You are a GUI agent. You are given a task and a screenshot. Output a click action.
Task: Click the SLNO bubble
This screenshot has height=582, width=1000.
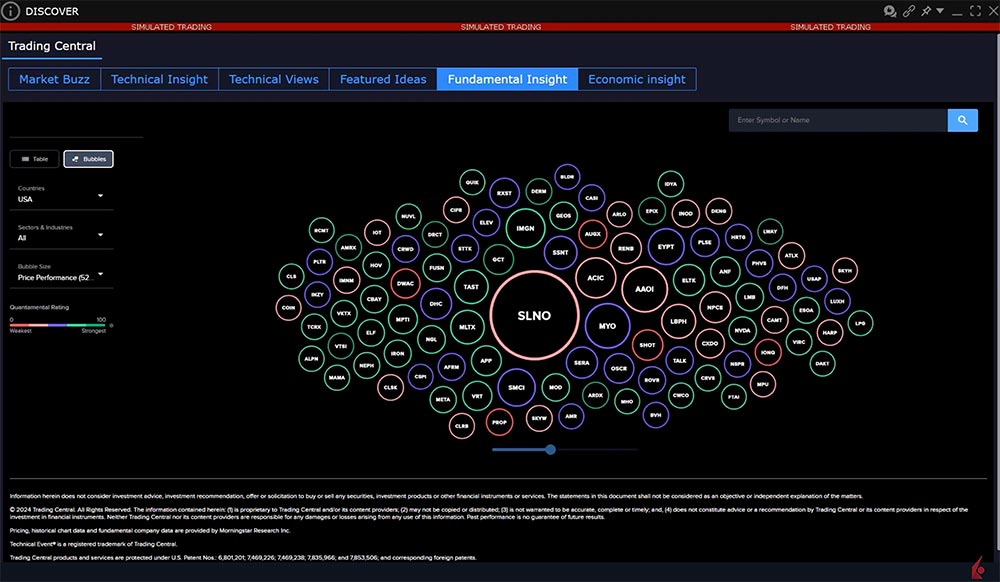pos(534,315)
